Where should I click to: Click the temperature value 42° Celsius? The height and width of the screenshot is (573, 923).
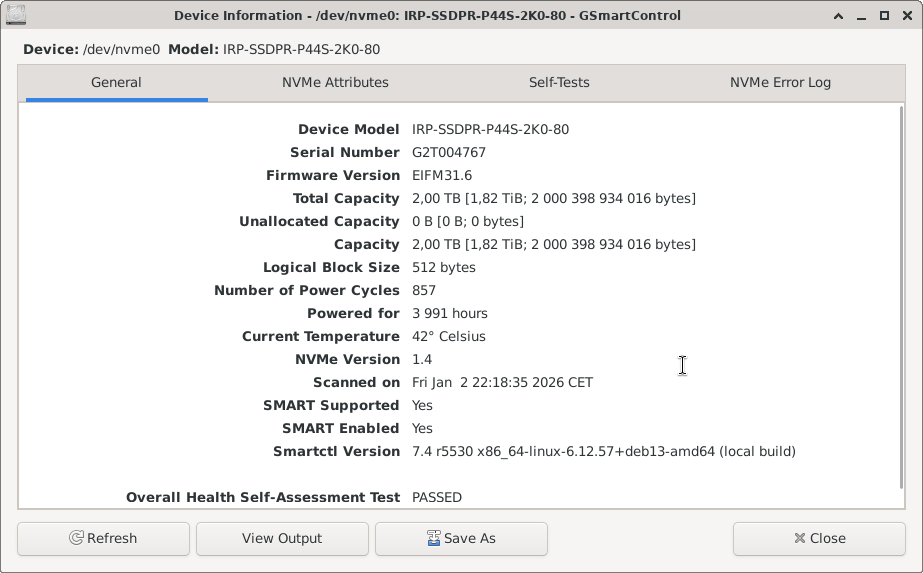click(449, 336)
